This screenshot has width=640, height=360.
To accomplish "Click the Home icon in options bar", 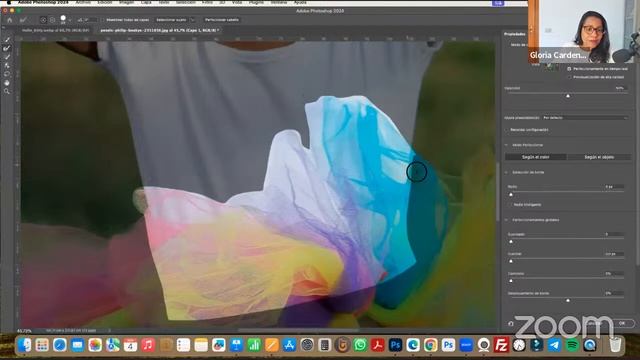I will pyautogui.click(x=10, y=20).
